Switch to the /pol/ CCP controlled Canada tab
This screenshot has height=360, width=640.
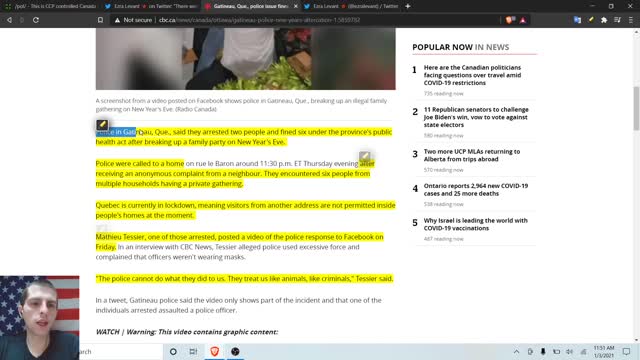coord(50,6)
